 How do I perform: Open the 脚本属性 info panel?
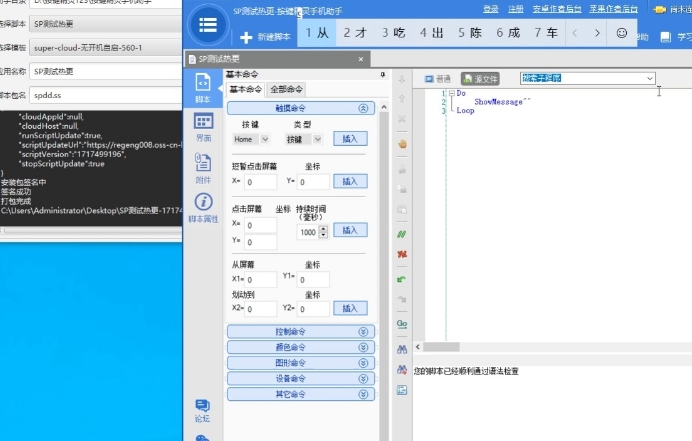203,207
